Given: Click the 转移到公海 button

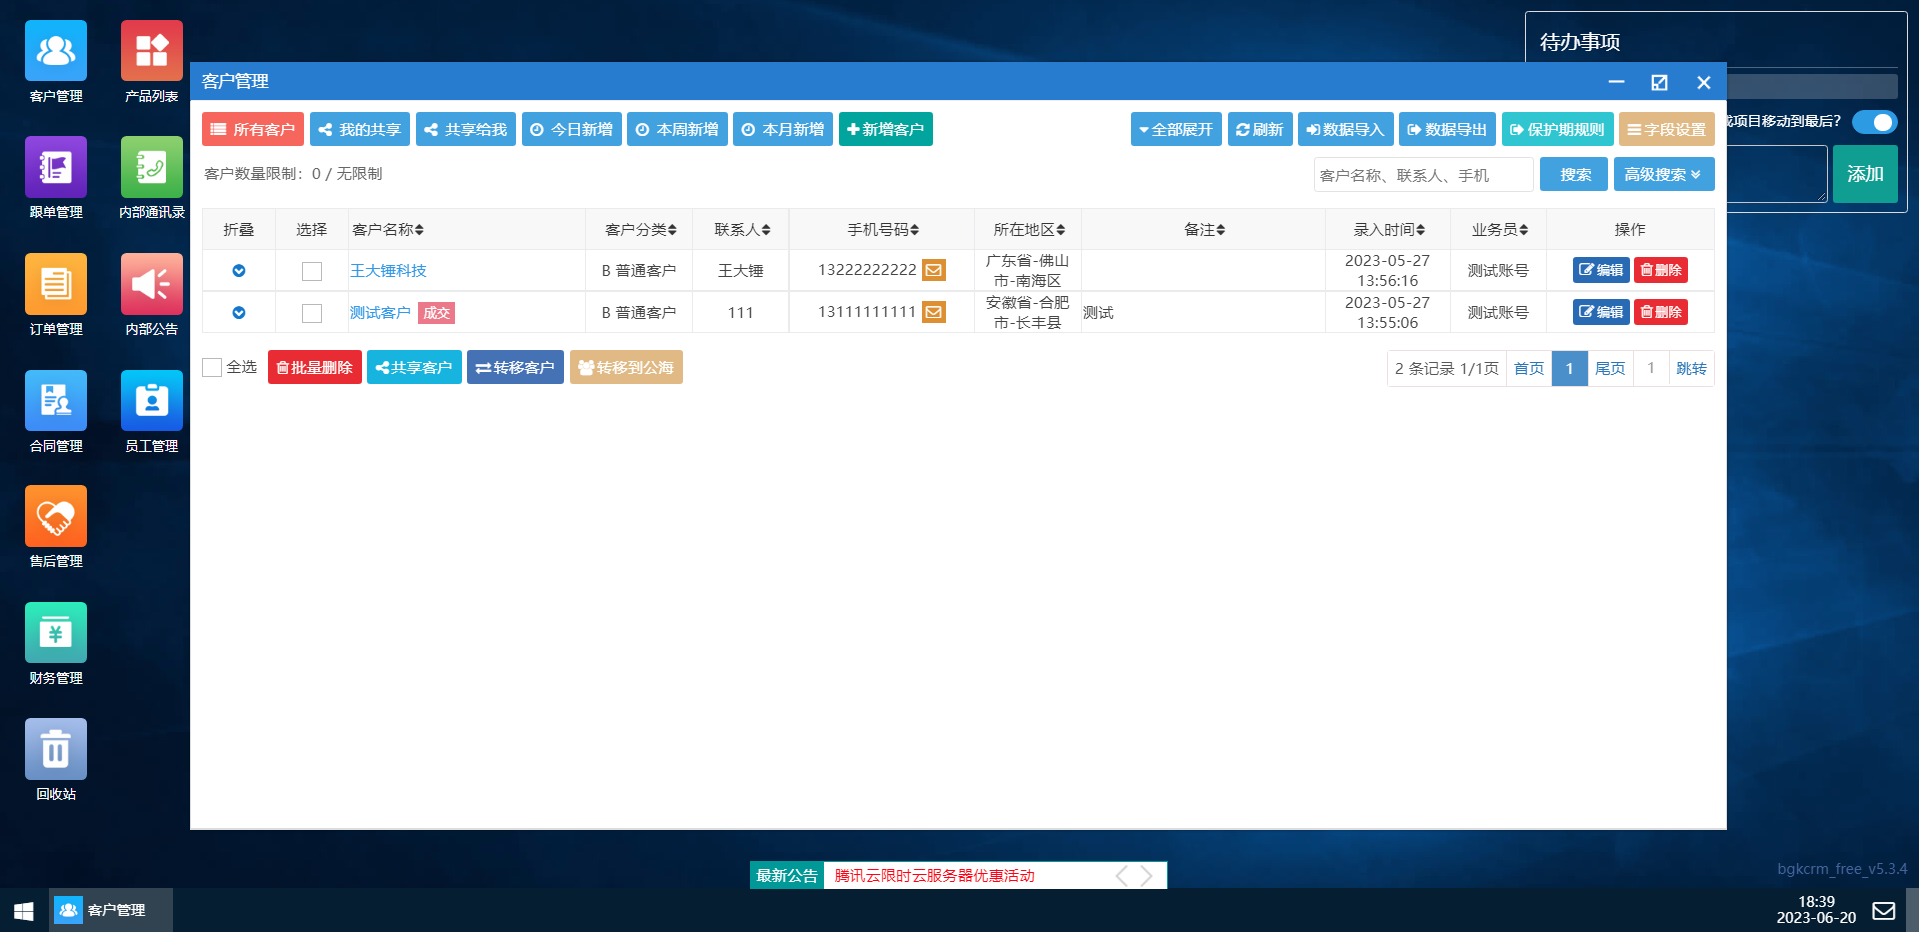Looking at the screenshot, I should tap(626, 367).
